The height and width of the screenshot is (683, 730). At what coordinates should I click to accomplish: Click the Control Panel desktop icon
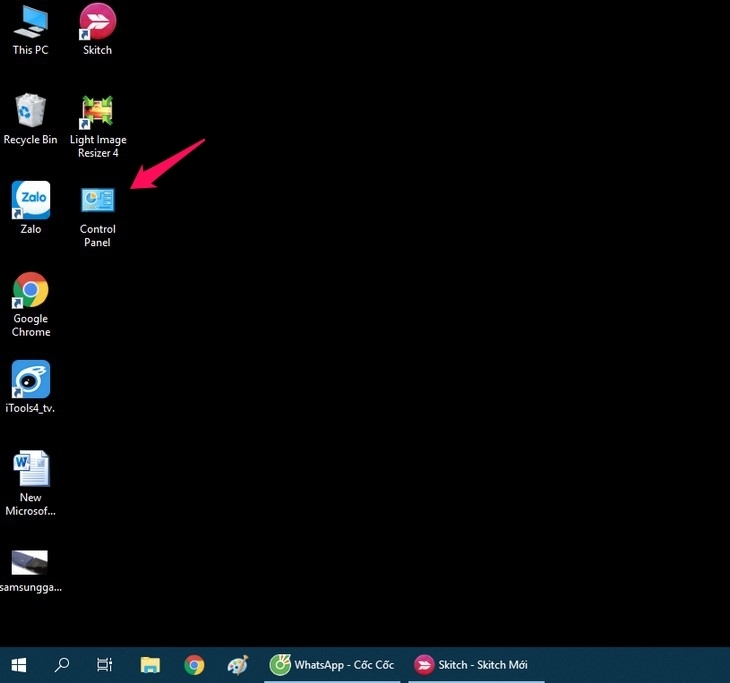(97, 200)
